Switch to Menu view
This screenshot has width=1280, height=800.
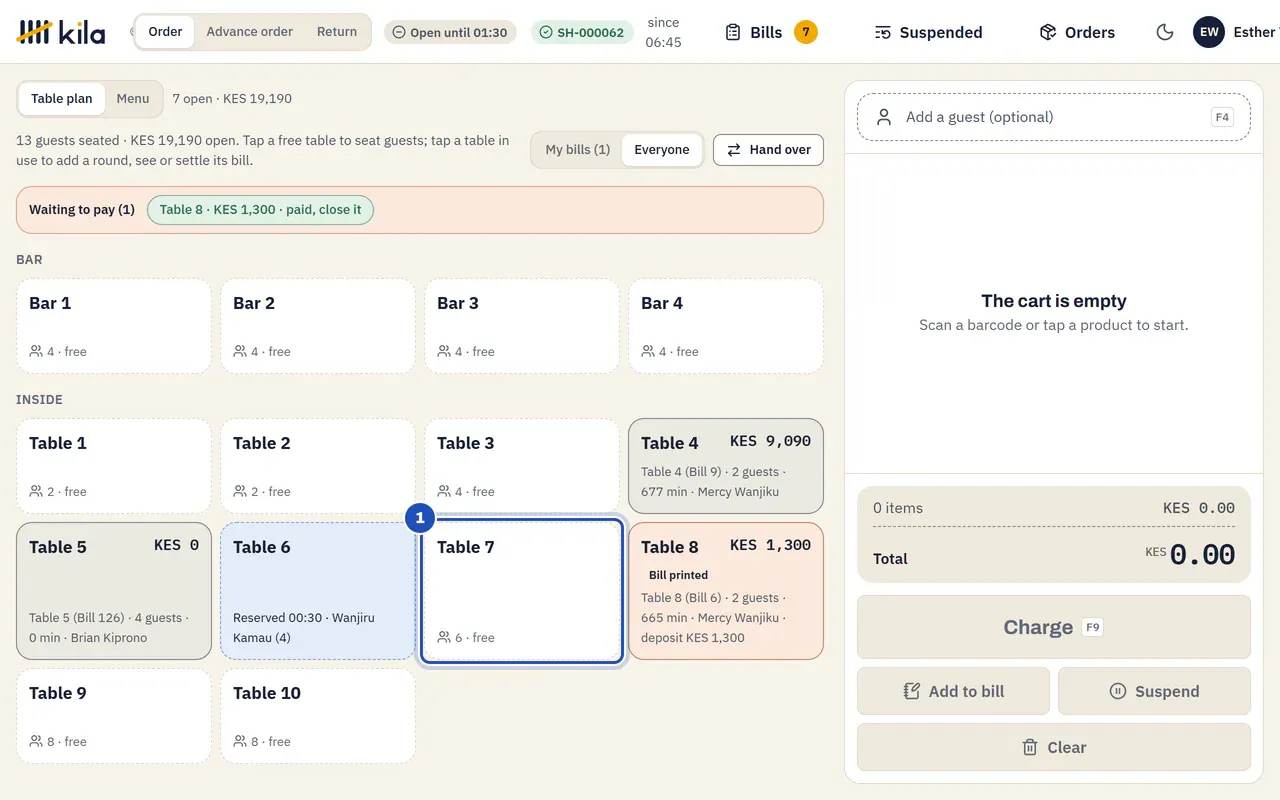point(133,98)
